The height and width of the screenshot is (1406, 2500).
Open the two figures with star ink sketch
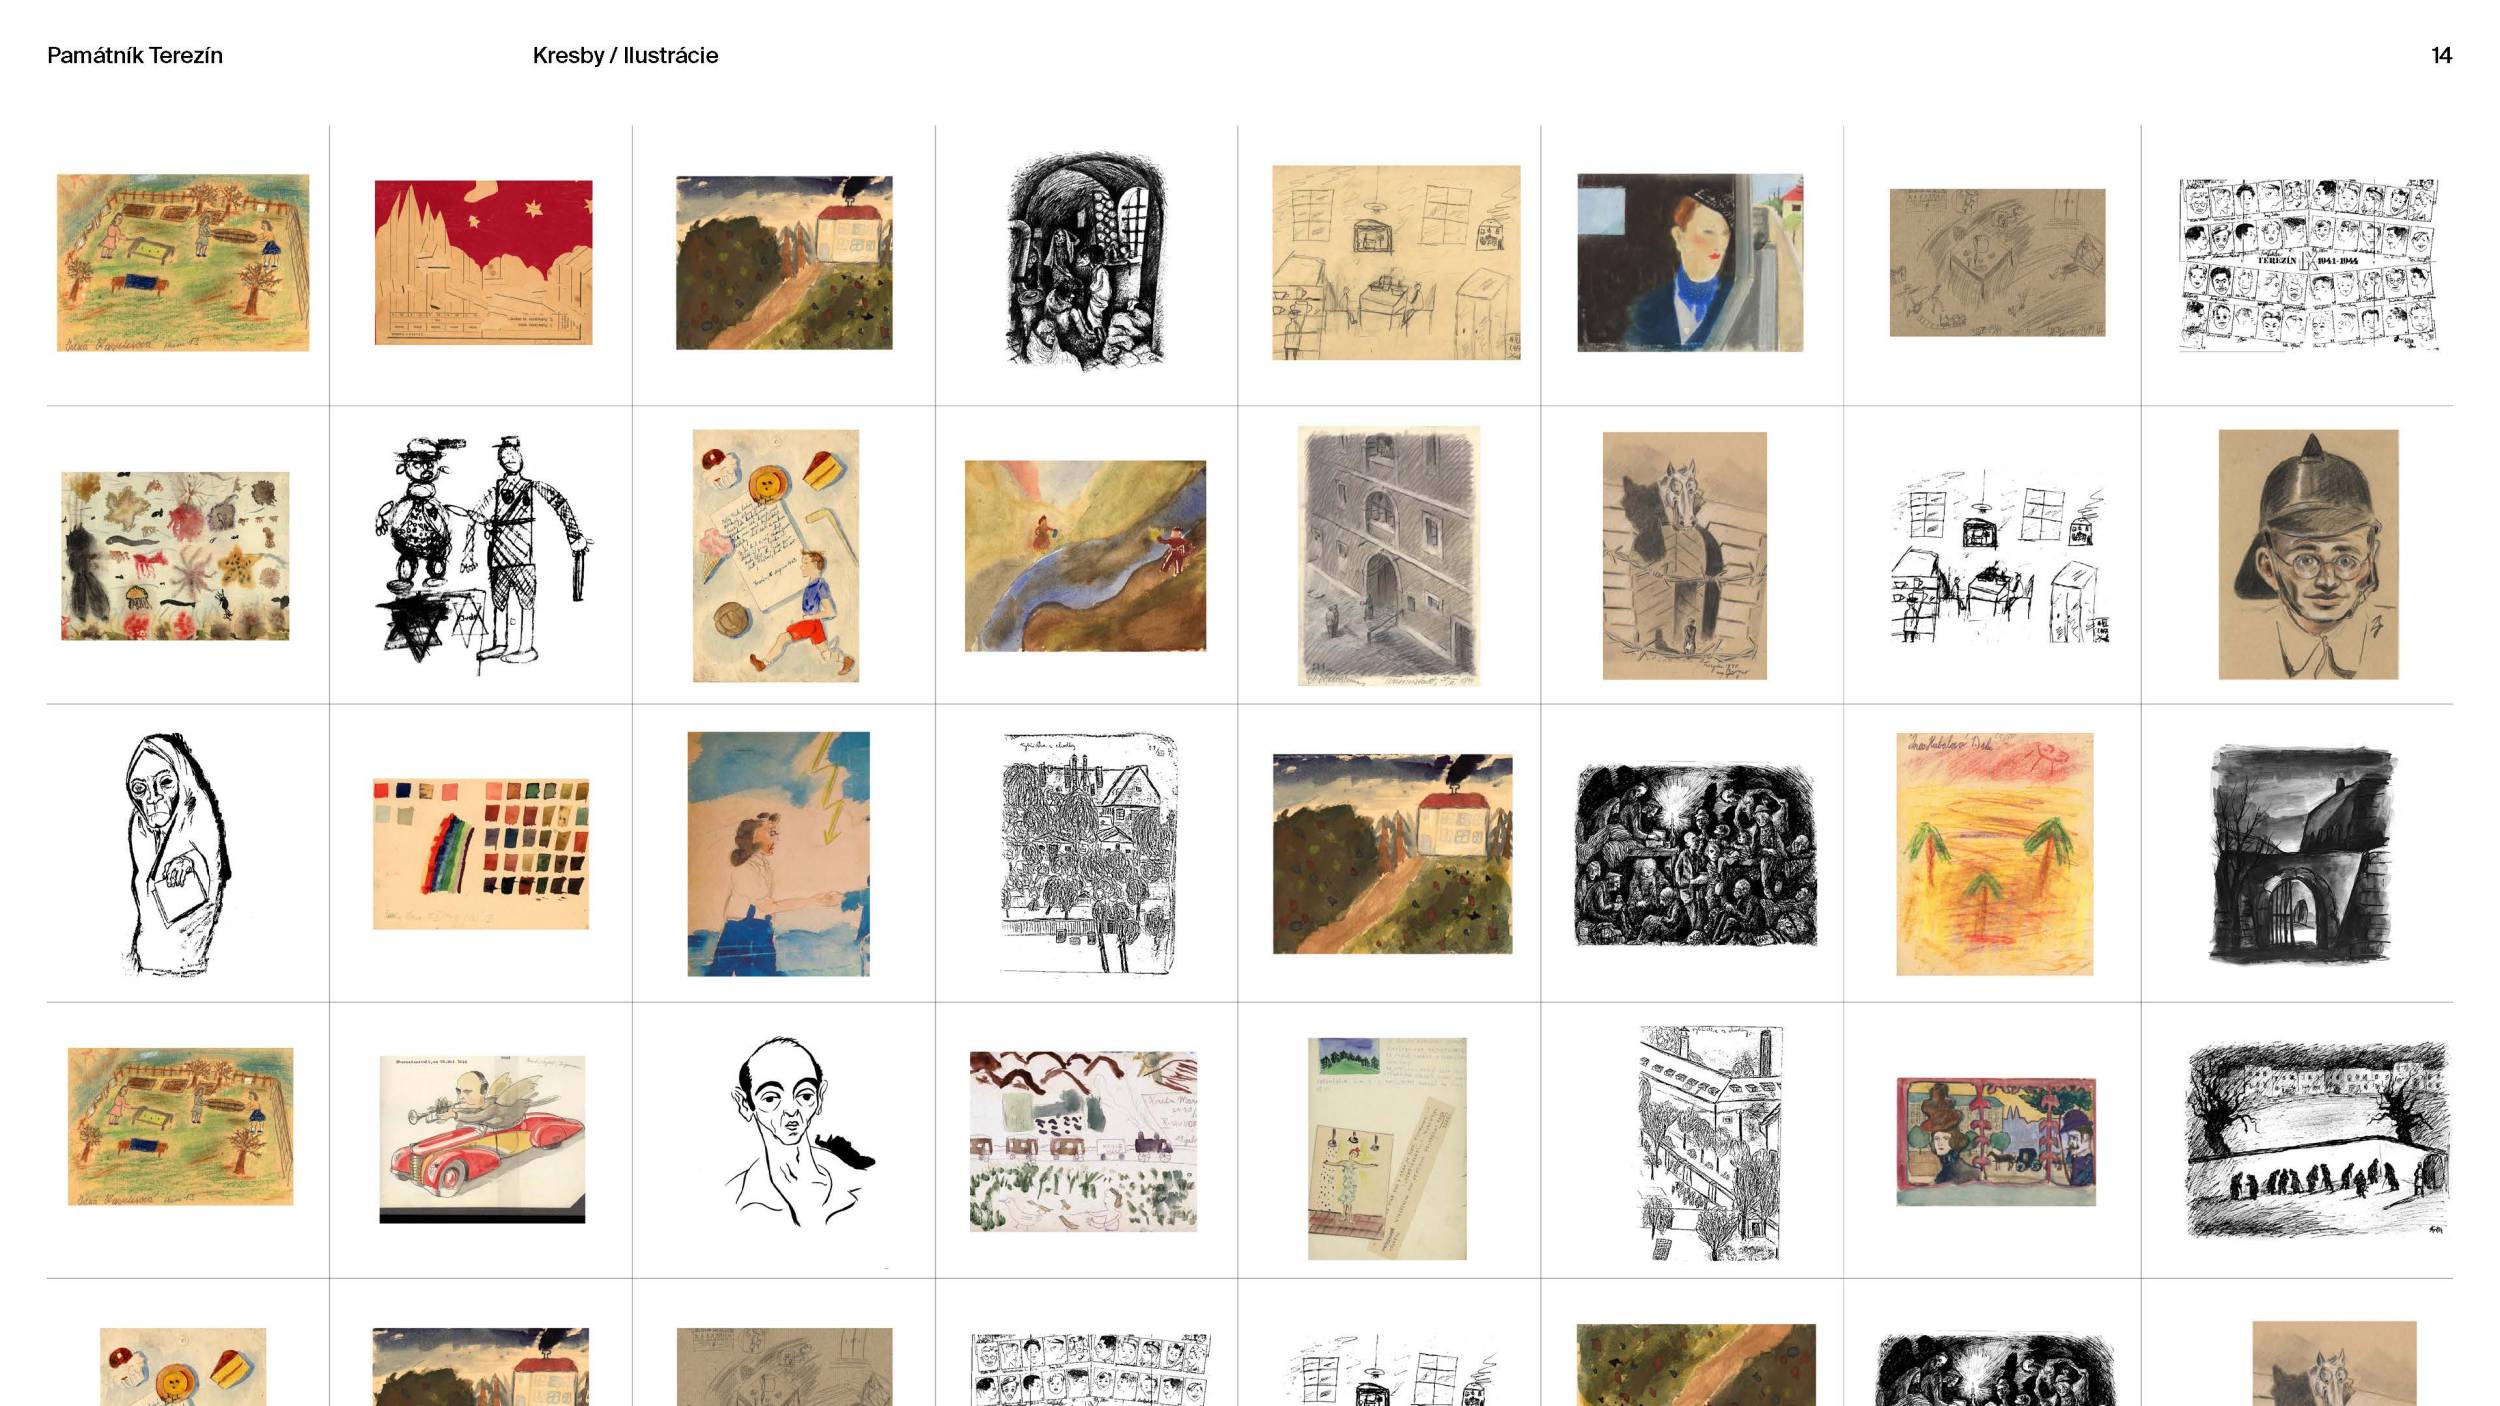pyautogui.click(x=483, y=553)
